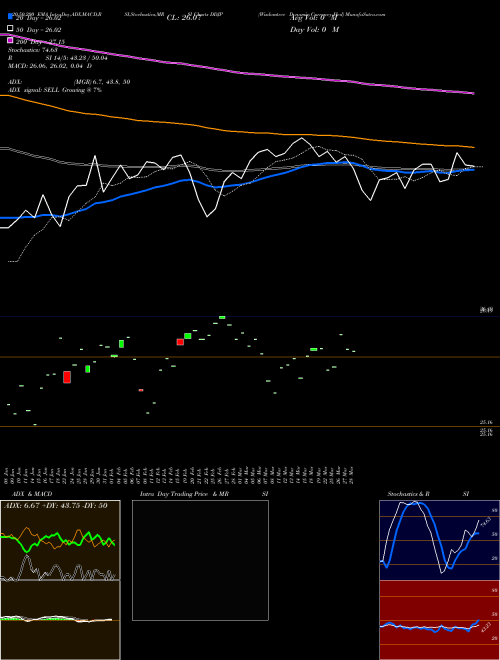Click the blue 20 Day legend swatch
The width and height of the screenshot is (500, 660).
11,17
